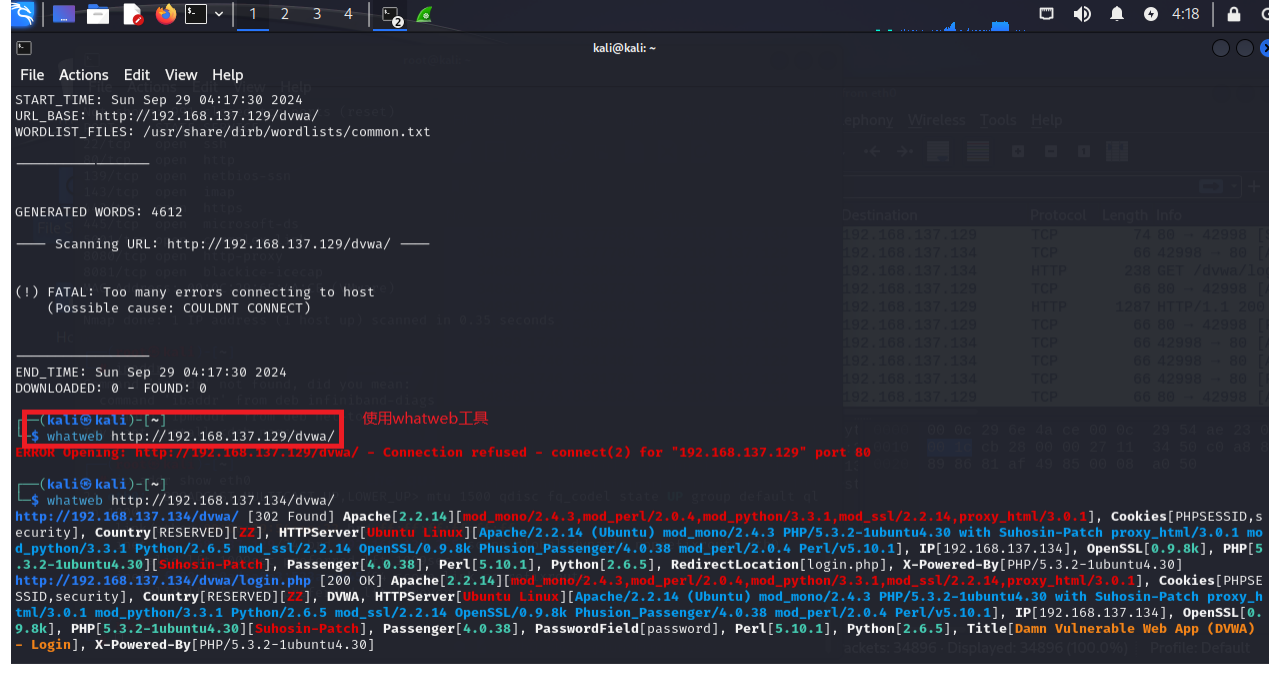This screenshot has height=698, width=1269.
Task: Open the text editor panel launcher
Action: (x=132, y=14)
